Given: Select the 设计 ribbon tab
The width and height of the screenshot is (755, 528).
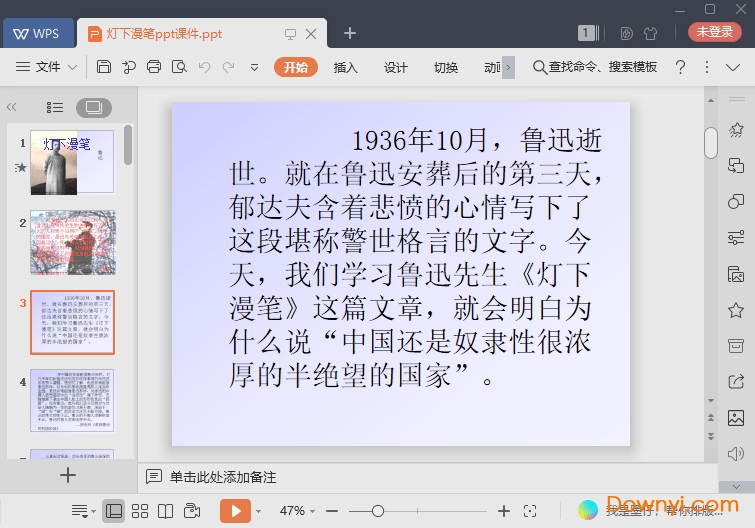Looking at the screenshot, I should point(396,67).
